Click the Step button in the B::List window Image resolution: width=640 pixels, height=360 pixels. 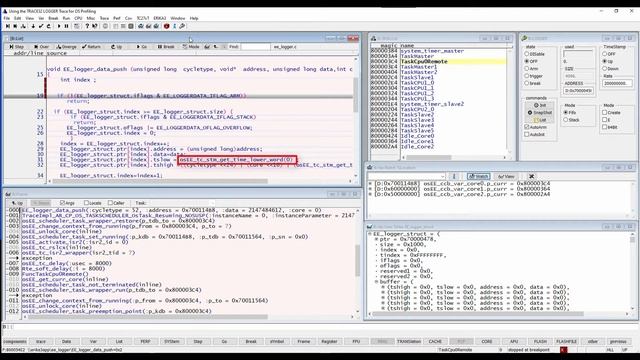(x=17, y=47)
